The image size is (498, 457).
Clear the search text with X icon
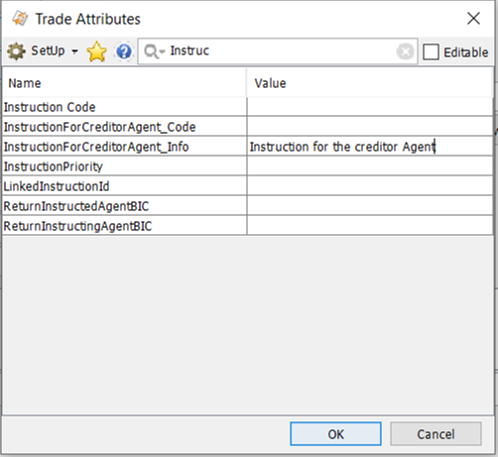[x=405, y=52]
